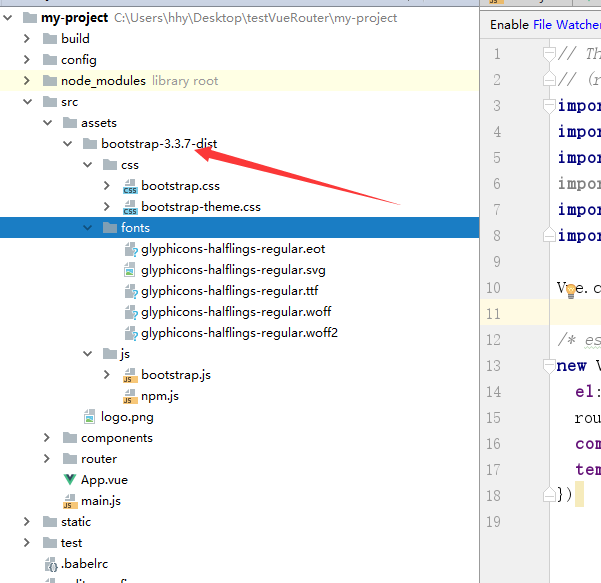Screen dimensions: 601x583
Task: Expand the config folder
Action: point(26,59)
